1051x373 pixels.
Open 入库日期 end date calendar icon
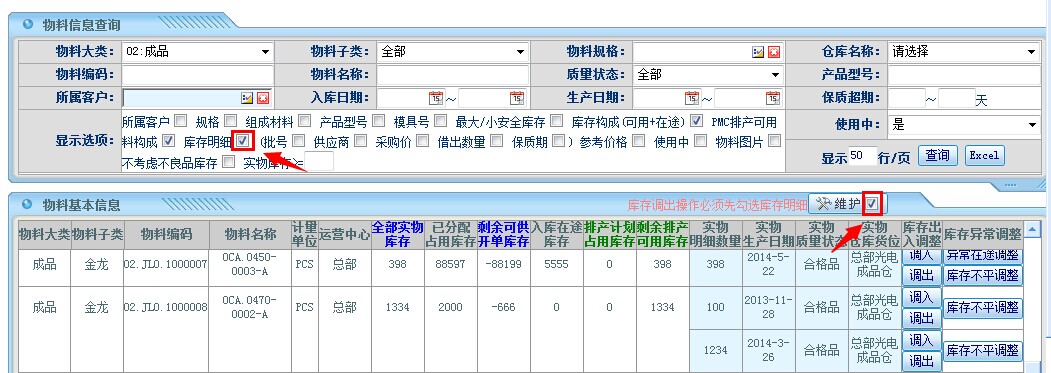pyautogui.click(x=517, y=98)
